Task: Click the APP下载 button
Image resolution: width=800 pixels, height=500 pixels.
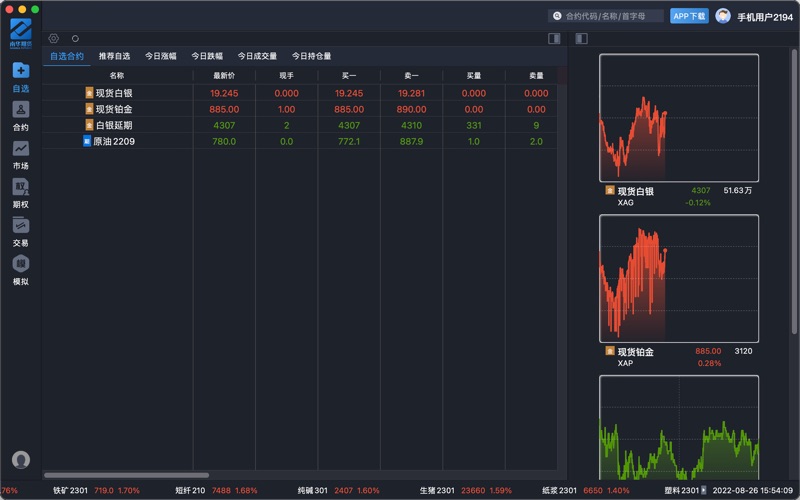Action: pyautogui.click(x=689, y=16)
